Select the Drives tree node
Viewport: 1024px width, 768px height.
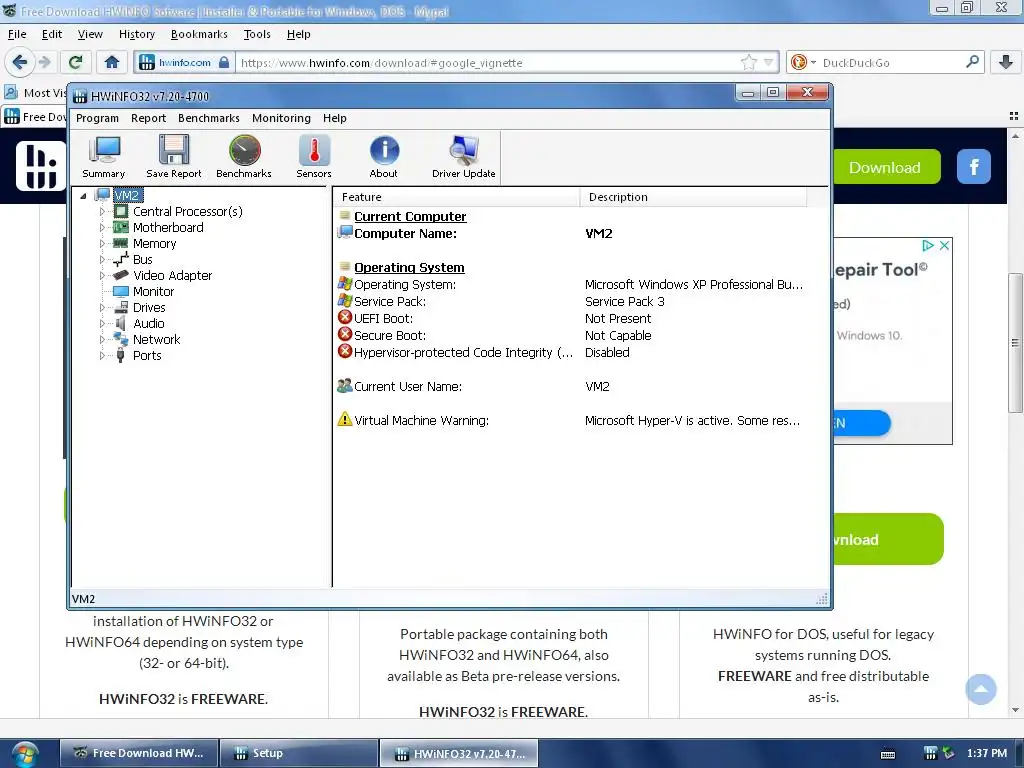point(149,308)
